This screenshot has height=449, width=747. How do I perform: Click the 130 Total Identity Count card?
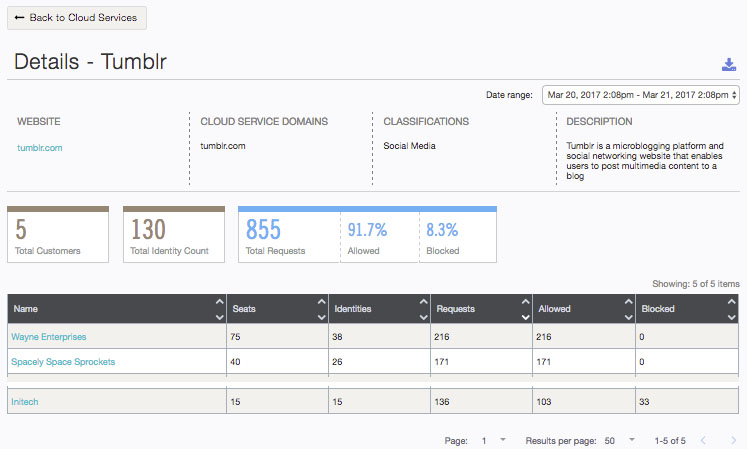coord(174,235)
